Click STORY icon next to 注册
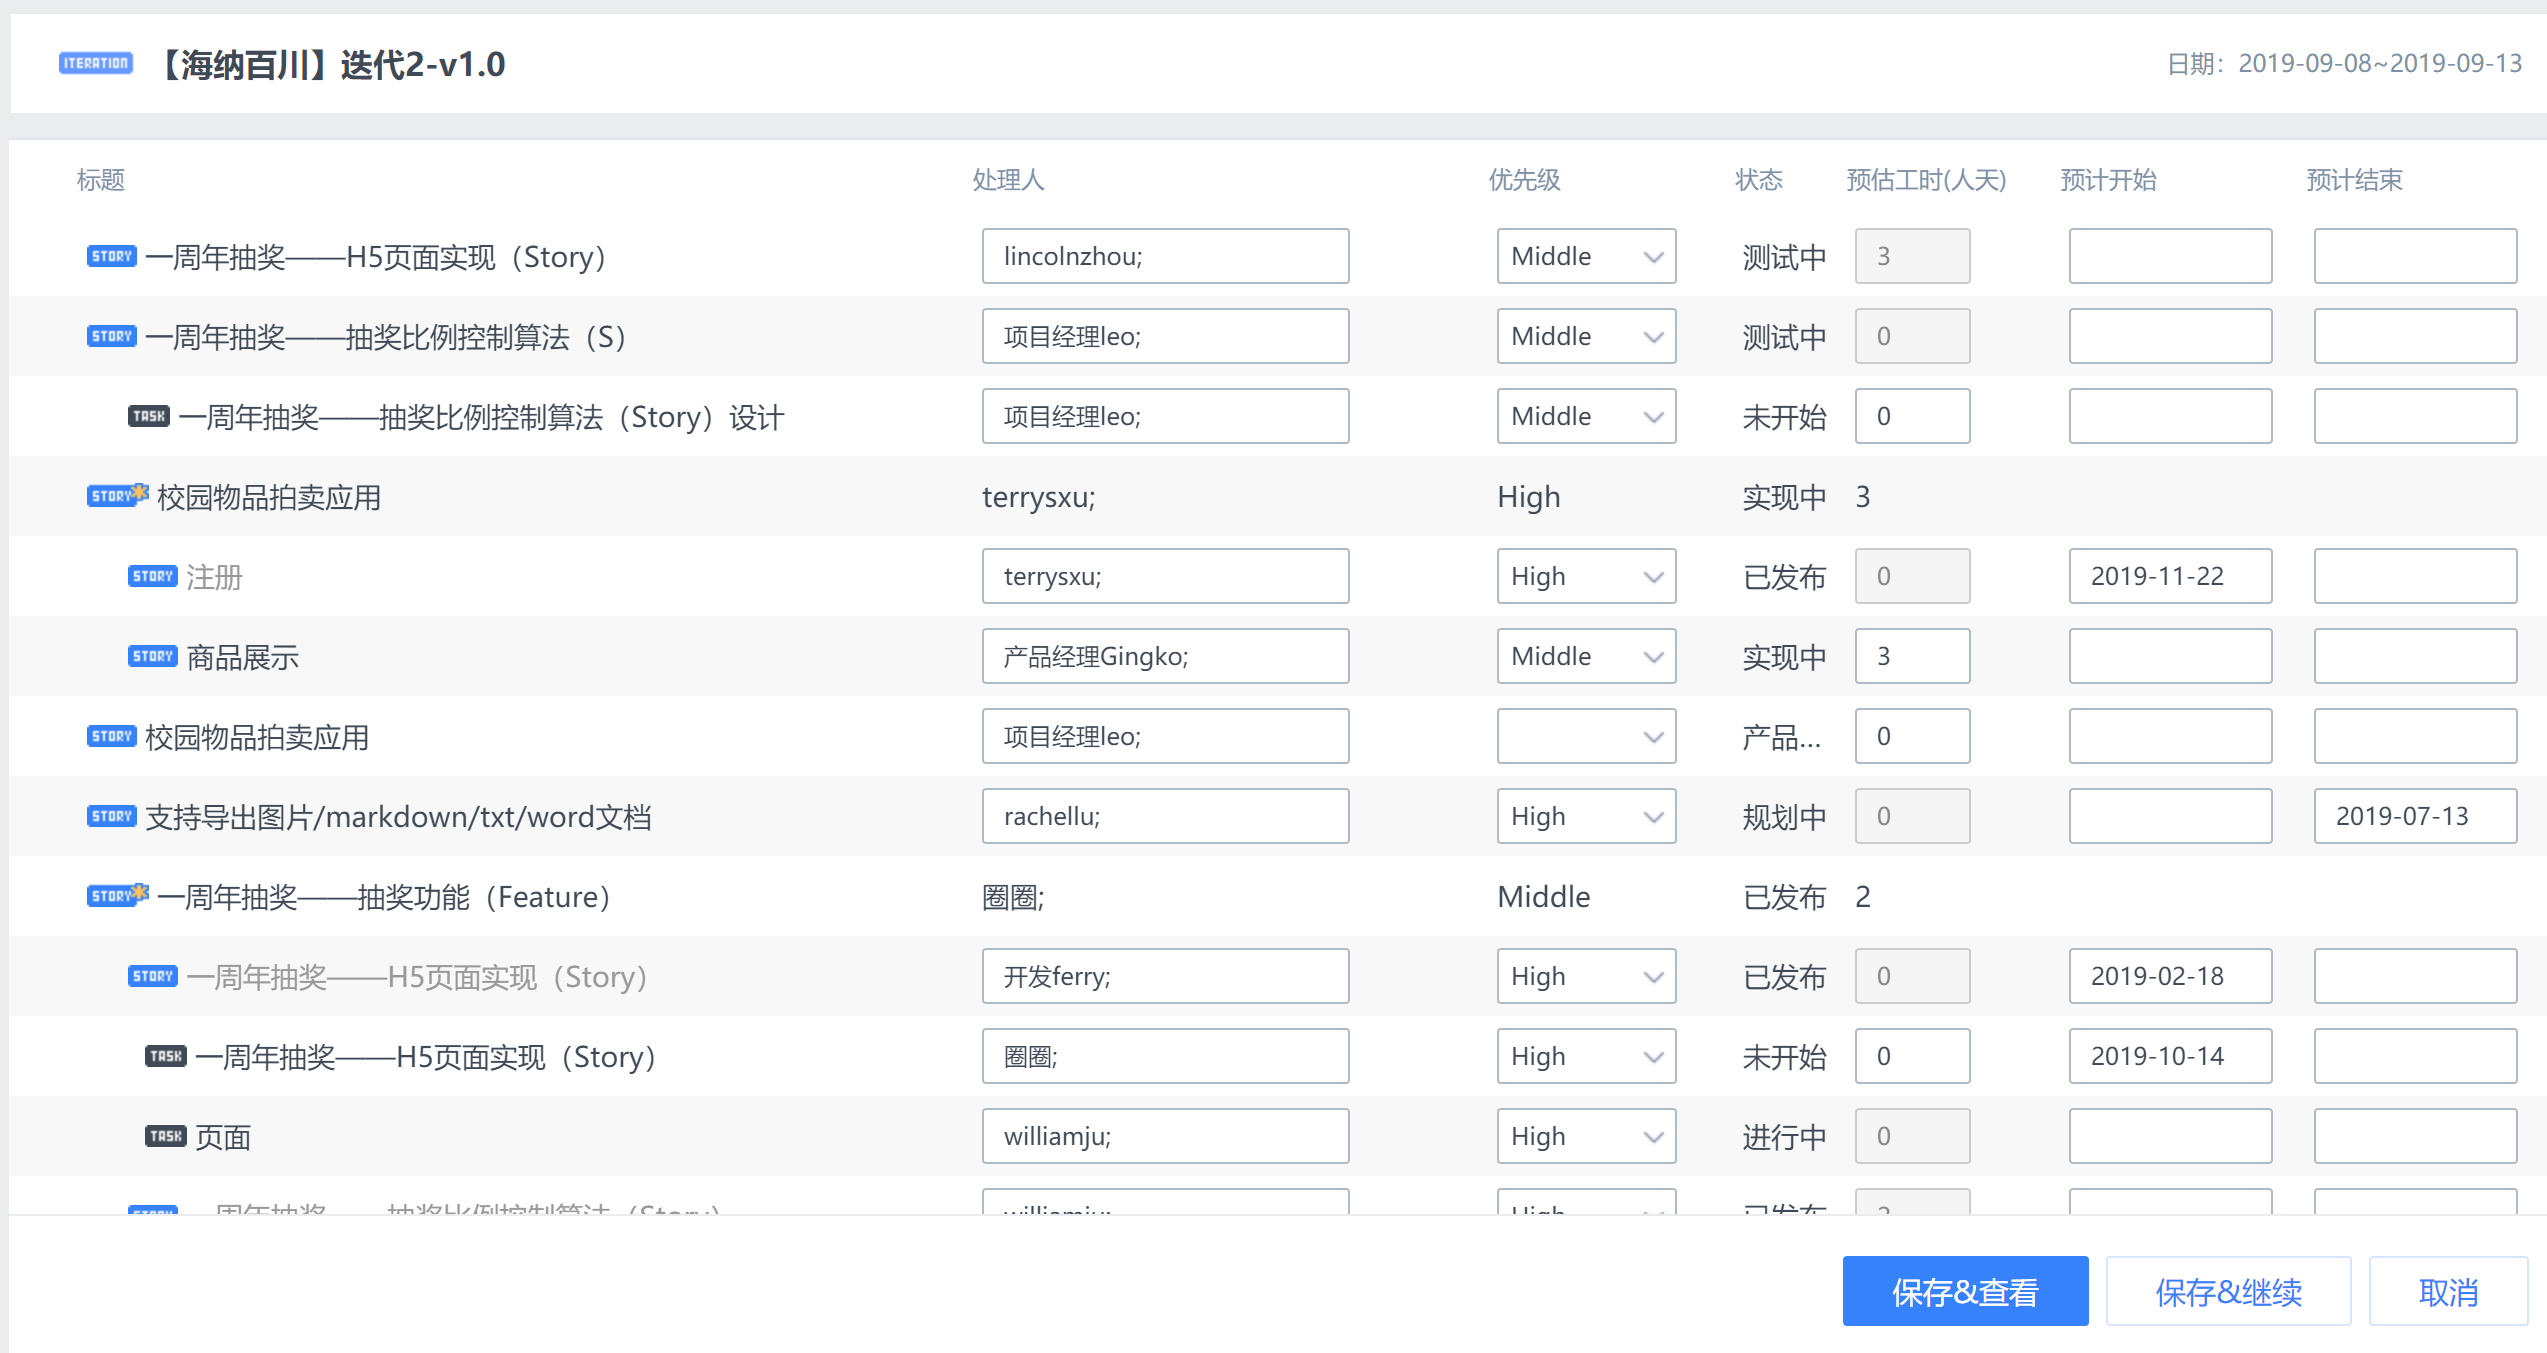This screenshot has height=1353, width=2547. click(x=153, y=577)
